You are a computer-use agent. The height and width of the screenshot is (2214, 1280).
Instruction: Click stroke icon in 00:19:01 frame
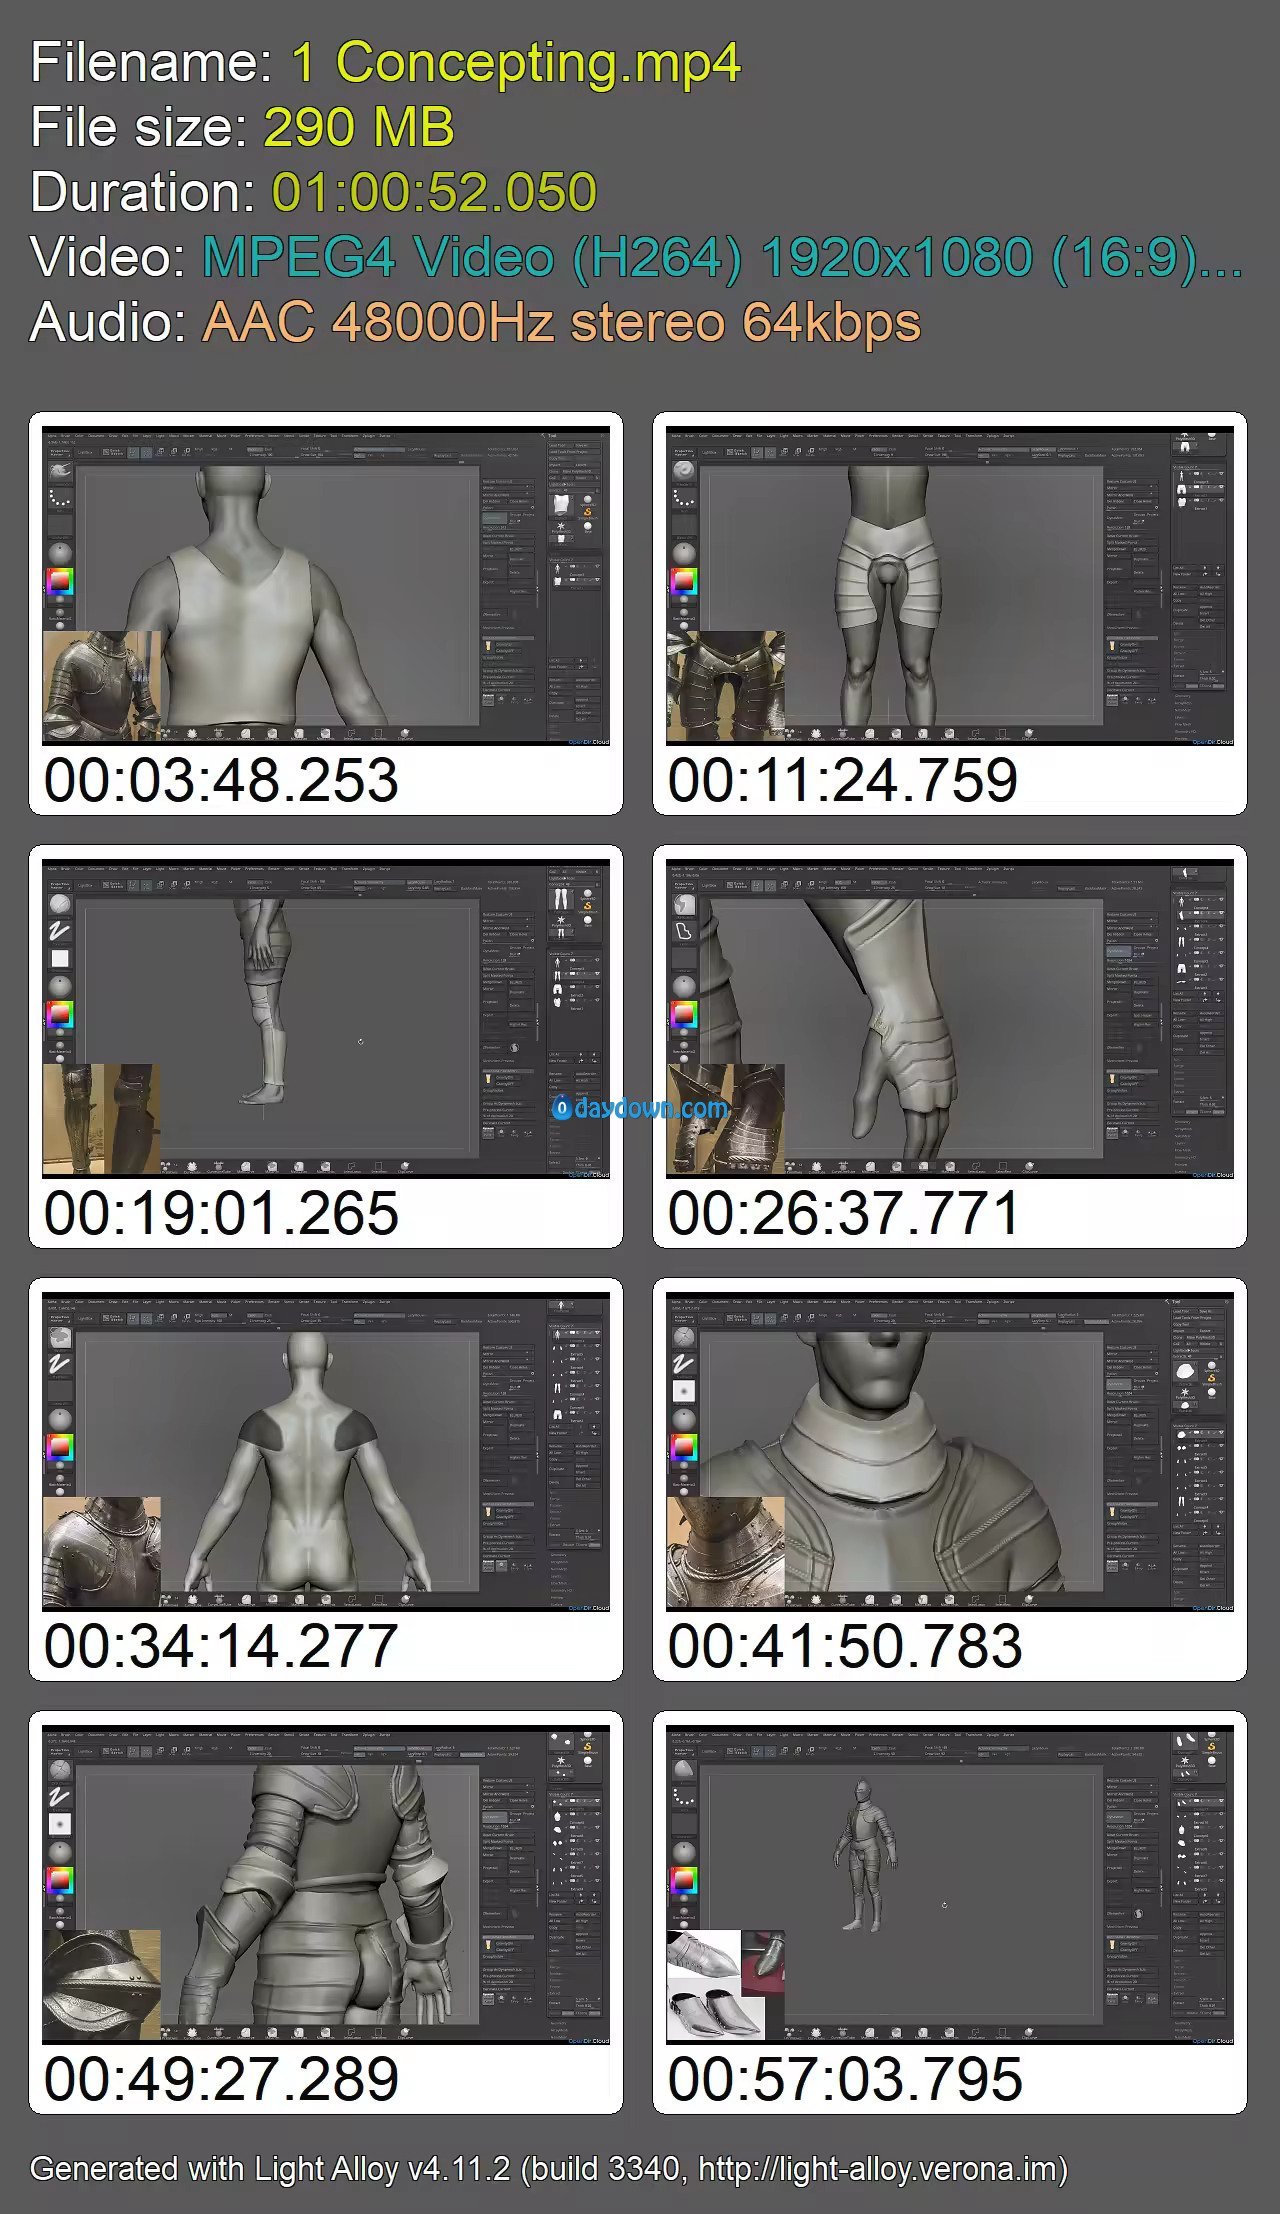tap(60, 931)
